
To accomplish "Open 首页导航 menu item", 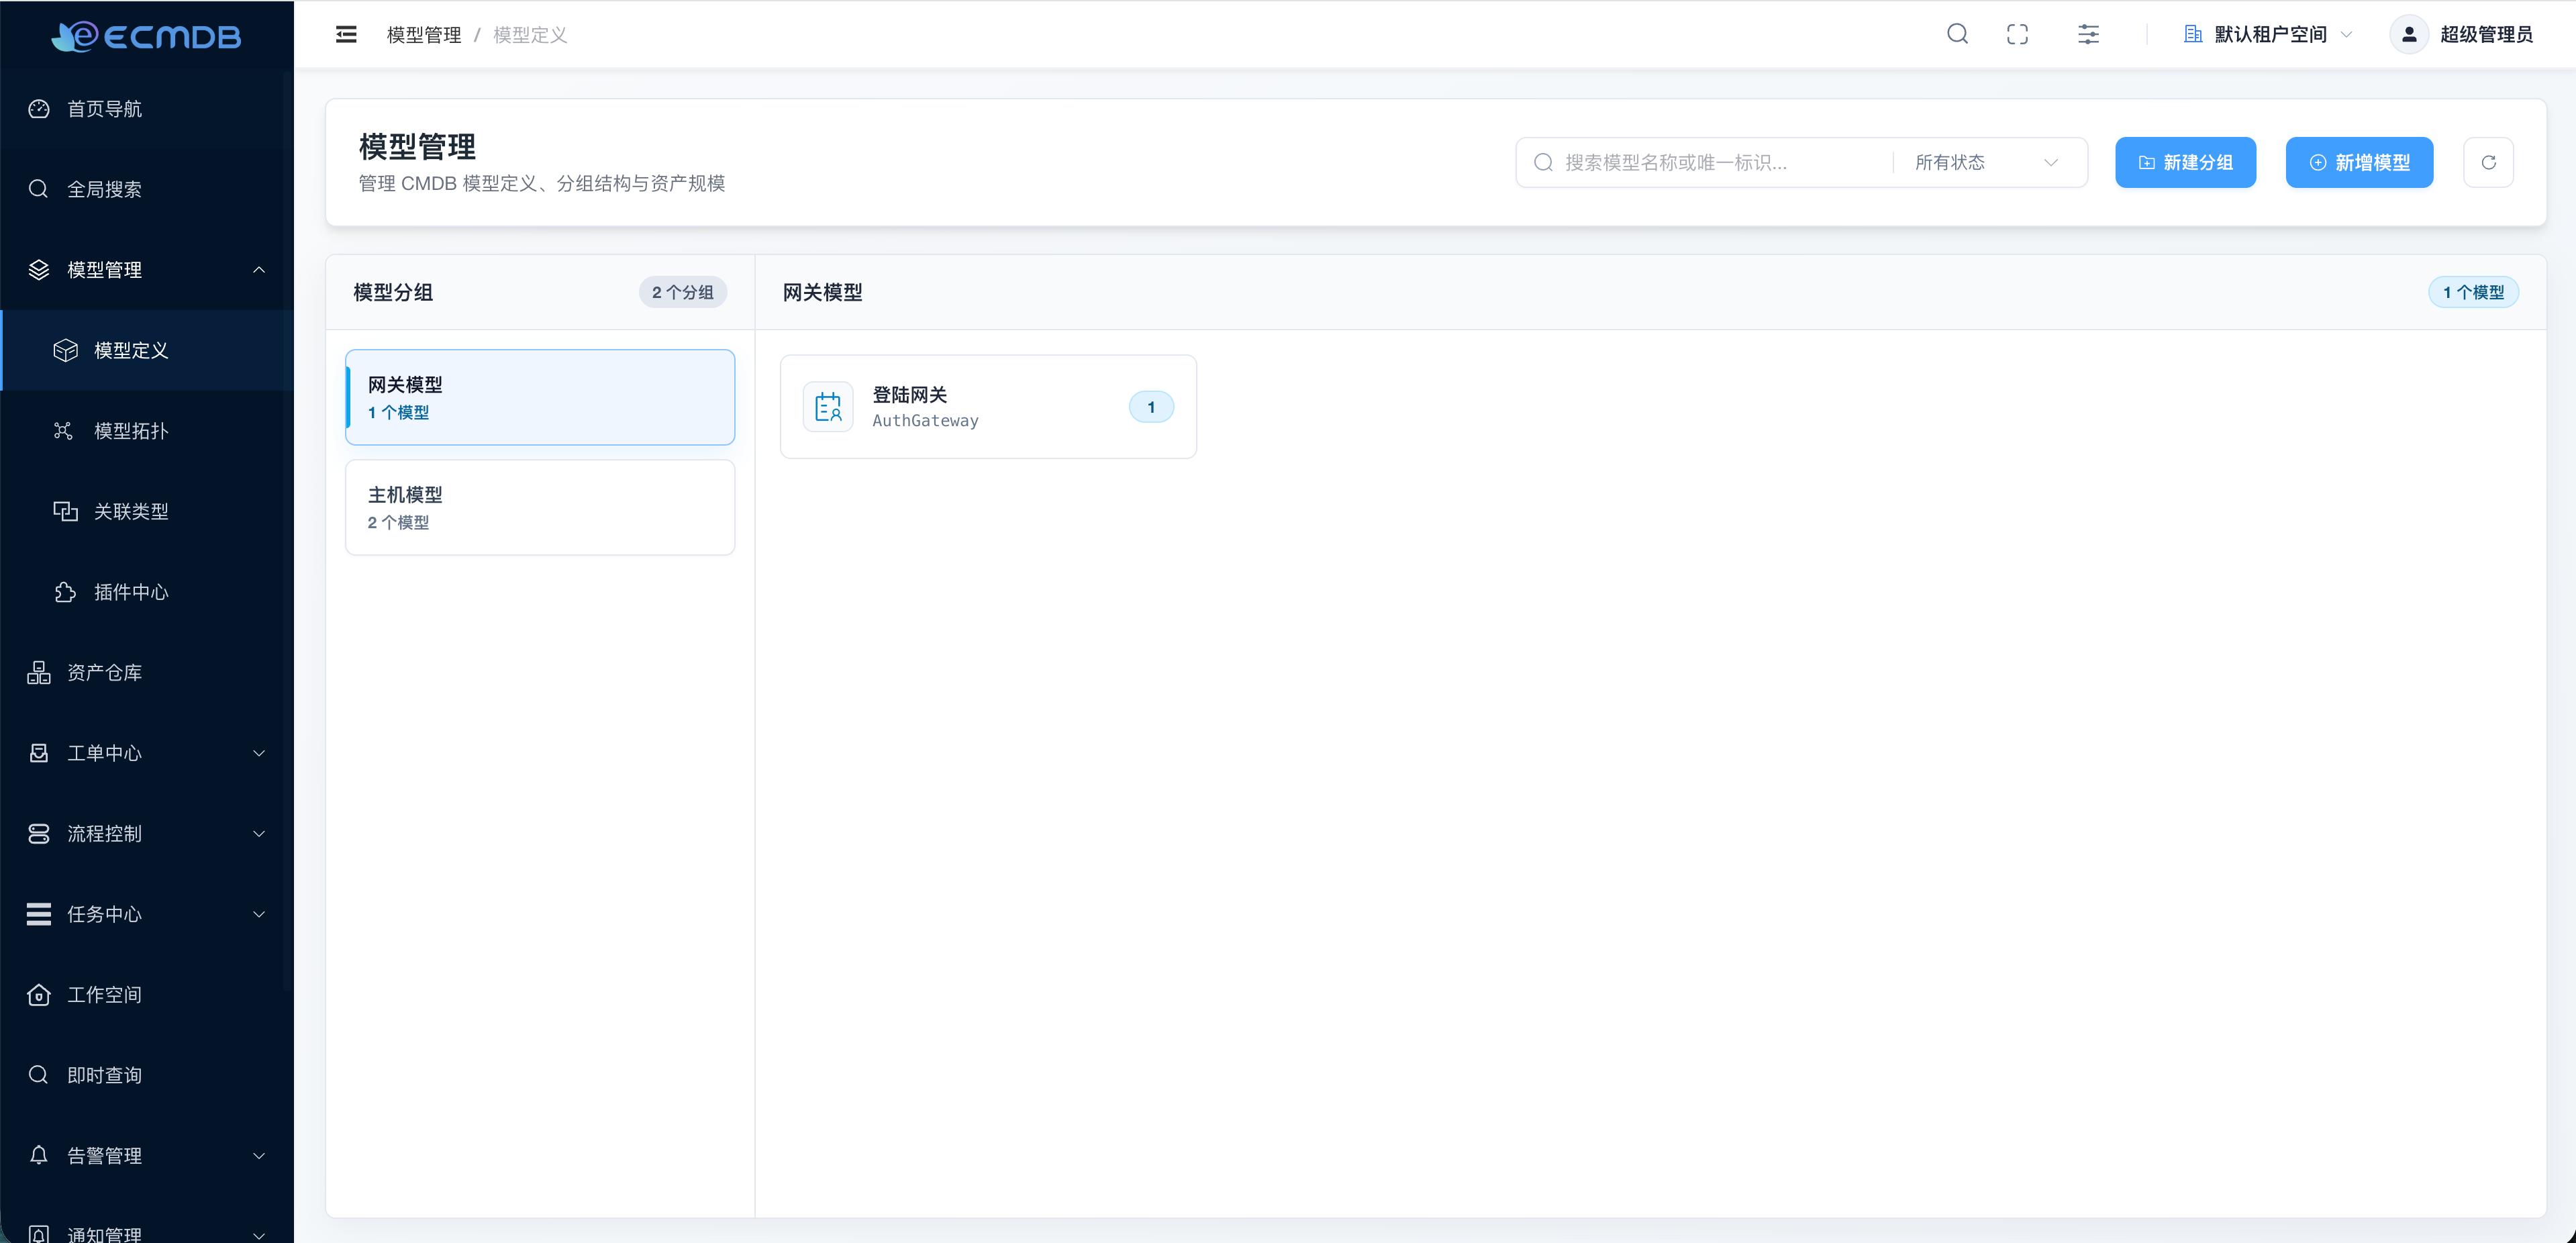I will coord(146,109).
